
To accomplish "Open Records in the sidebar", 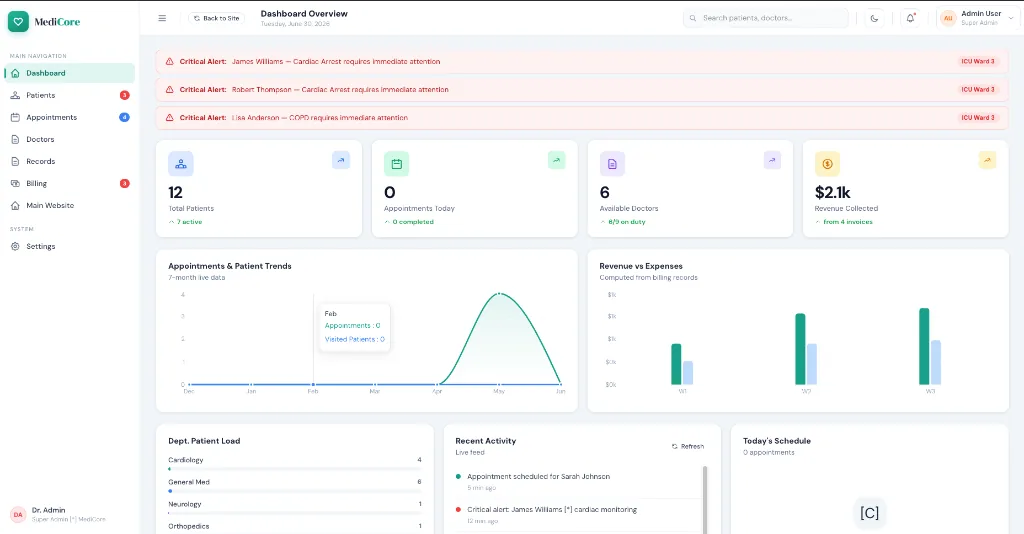I will 69,161.
